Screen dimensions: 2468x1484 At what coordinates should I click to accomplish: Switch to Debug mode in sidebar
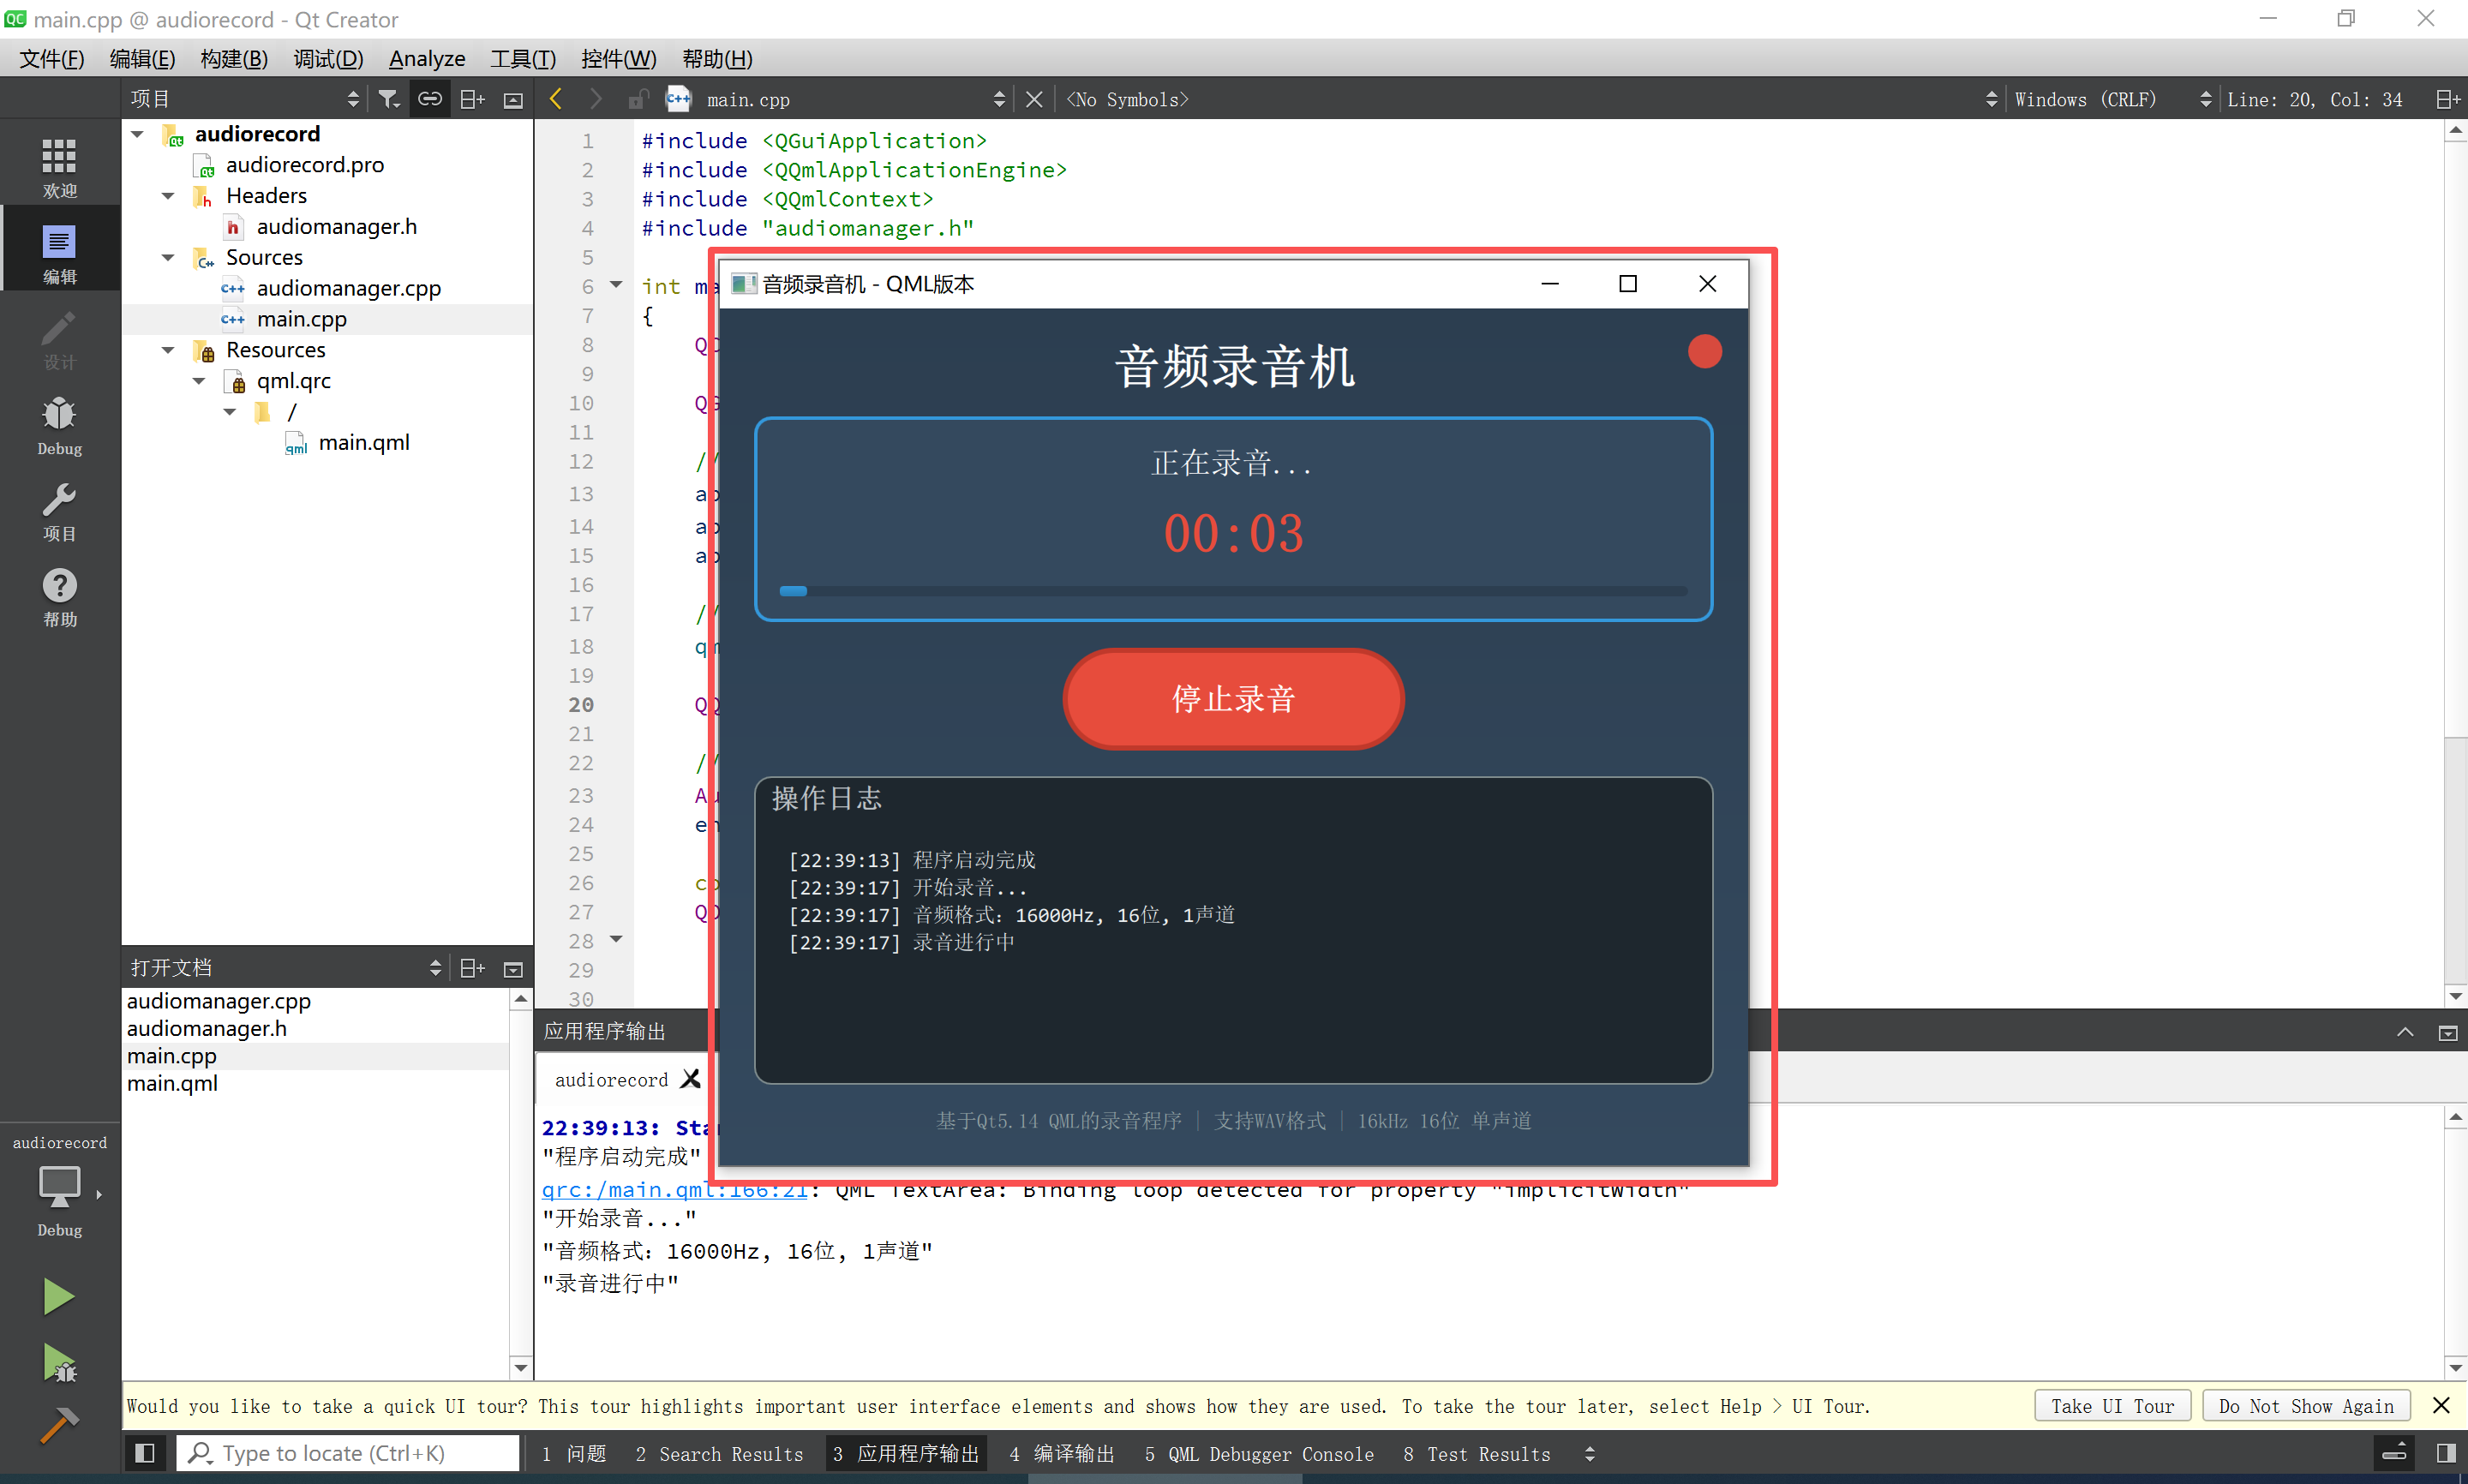pyautogui.click(x=59, y=425)
